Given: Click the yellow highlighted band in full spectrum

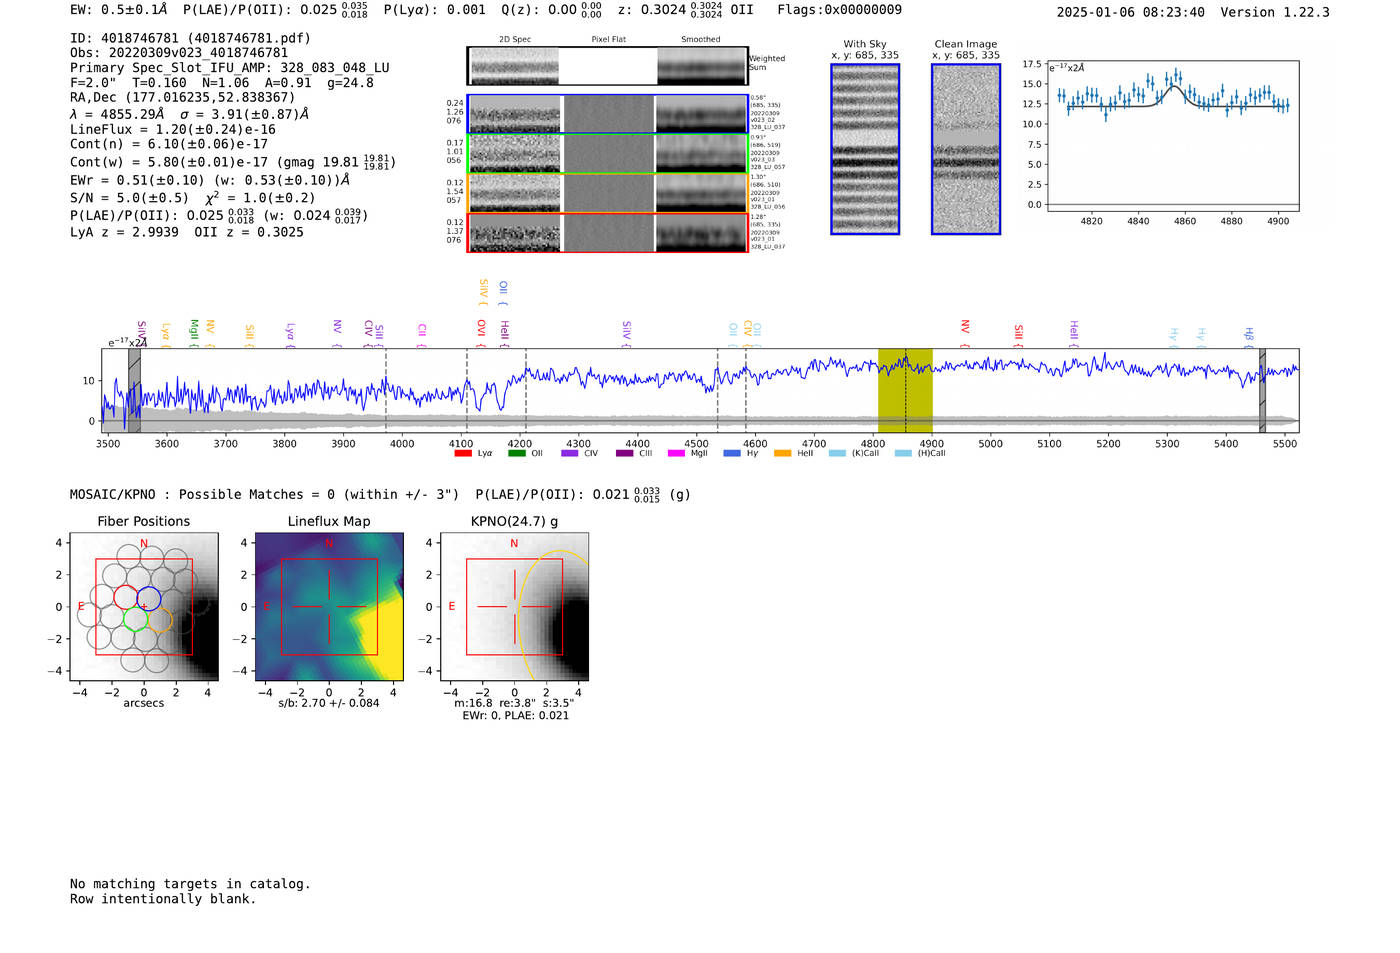Looking at the screenshot, I should tap(905, 390).
